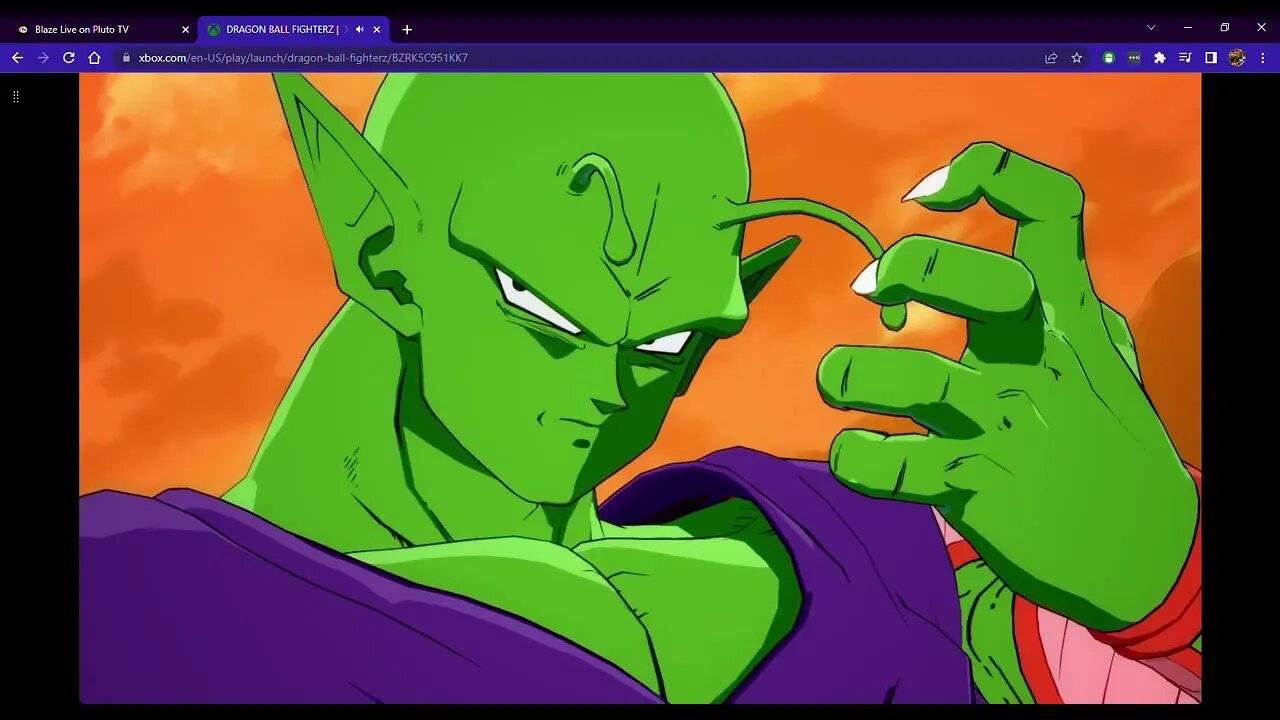The height and width of the screenshot is (720, 1280).
Task: Restore down the browser window
Action: pyautogui.click(x=1225, y=28)
